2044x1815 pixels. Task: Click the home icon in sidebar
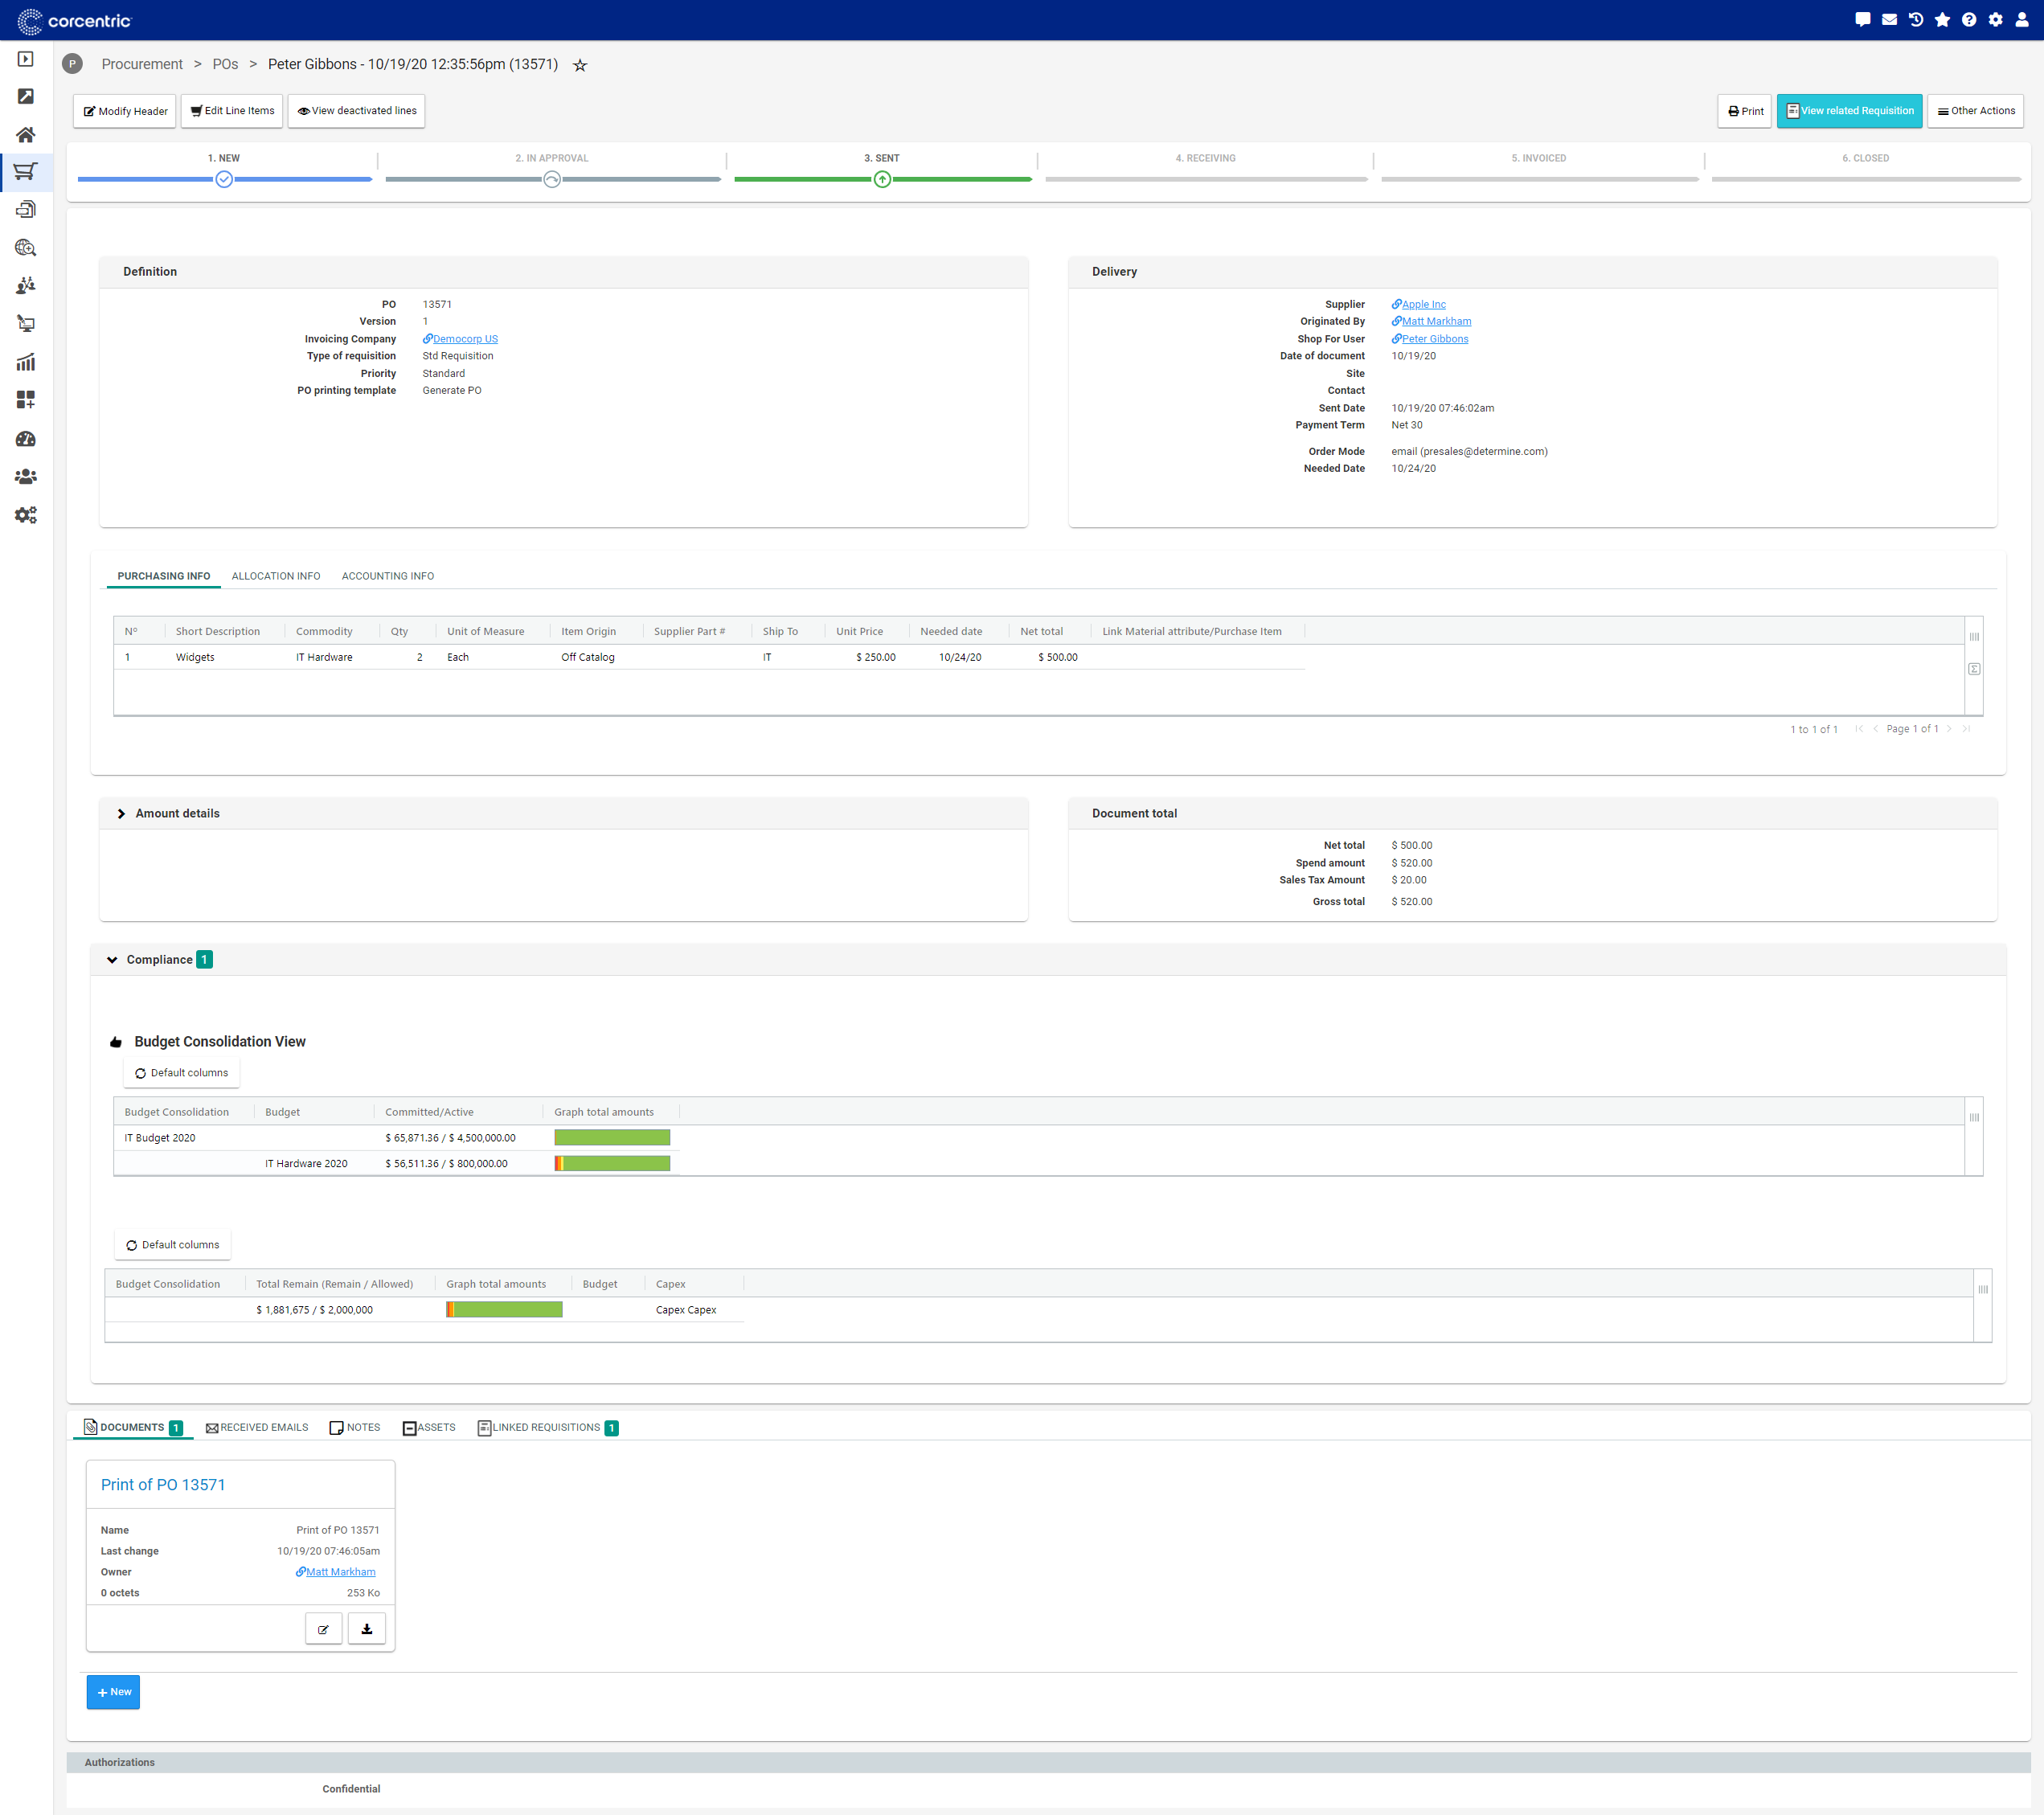click(26, 134)
